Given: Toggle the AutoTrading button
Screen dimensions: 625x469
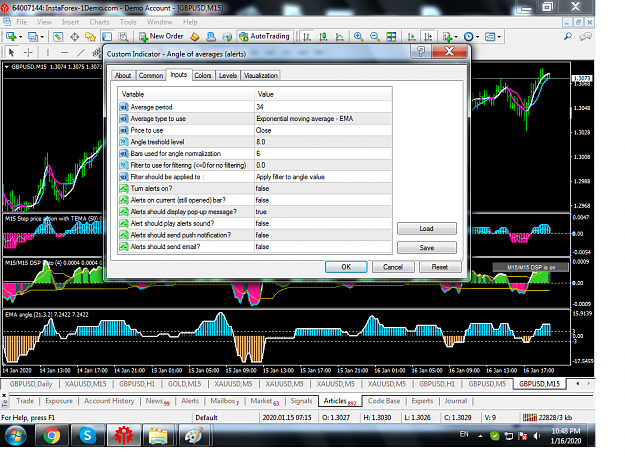Looking at the screenshot, I should pyautogui.click(x=264, y=36).
